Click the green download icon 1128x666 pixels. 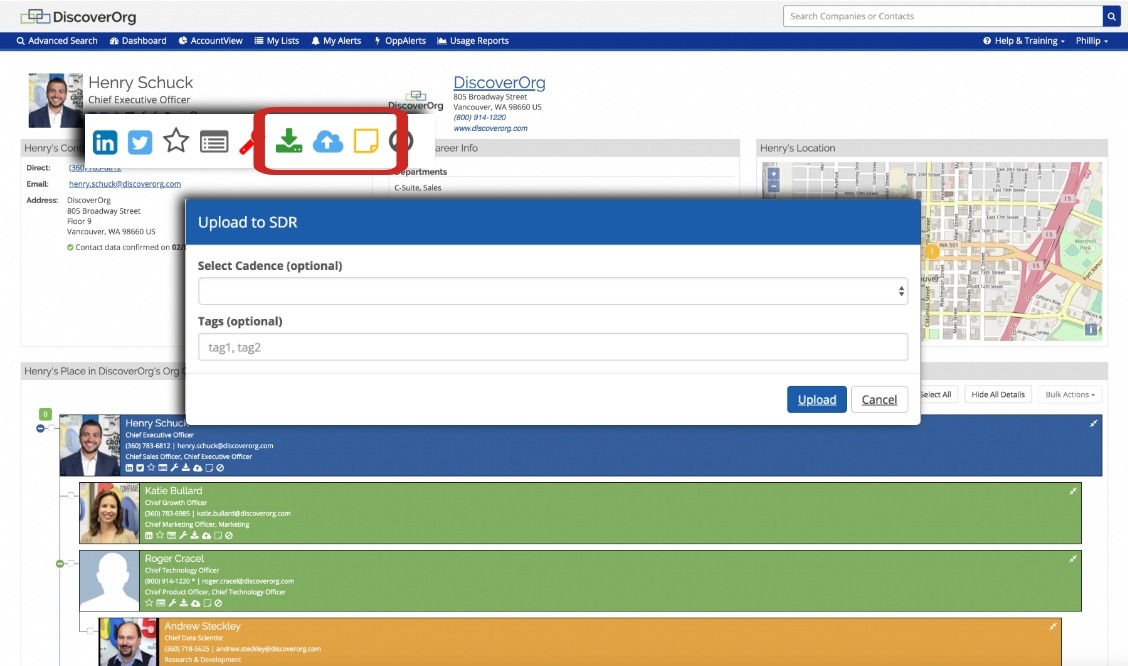click(x=289, y=141)
